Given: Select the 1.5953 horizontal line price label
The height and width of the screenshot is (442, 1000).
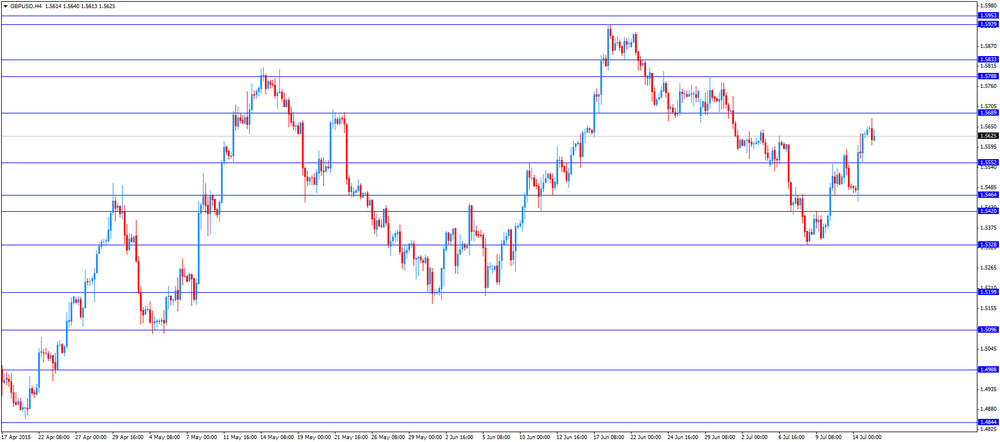Looking at the screenshot, I should [x=987, y=15].
